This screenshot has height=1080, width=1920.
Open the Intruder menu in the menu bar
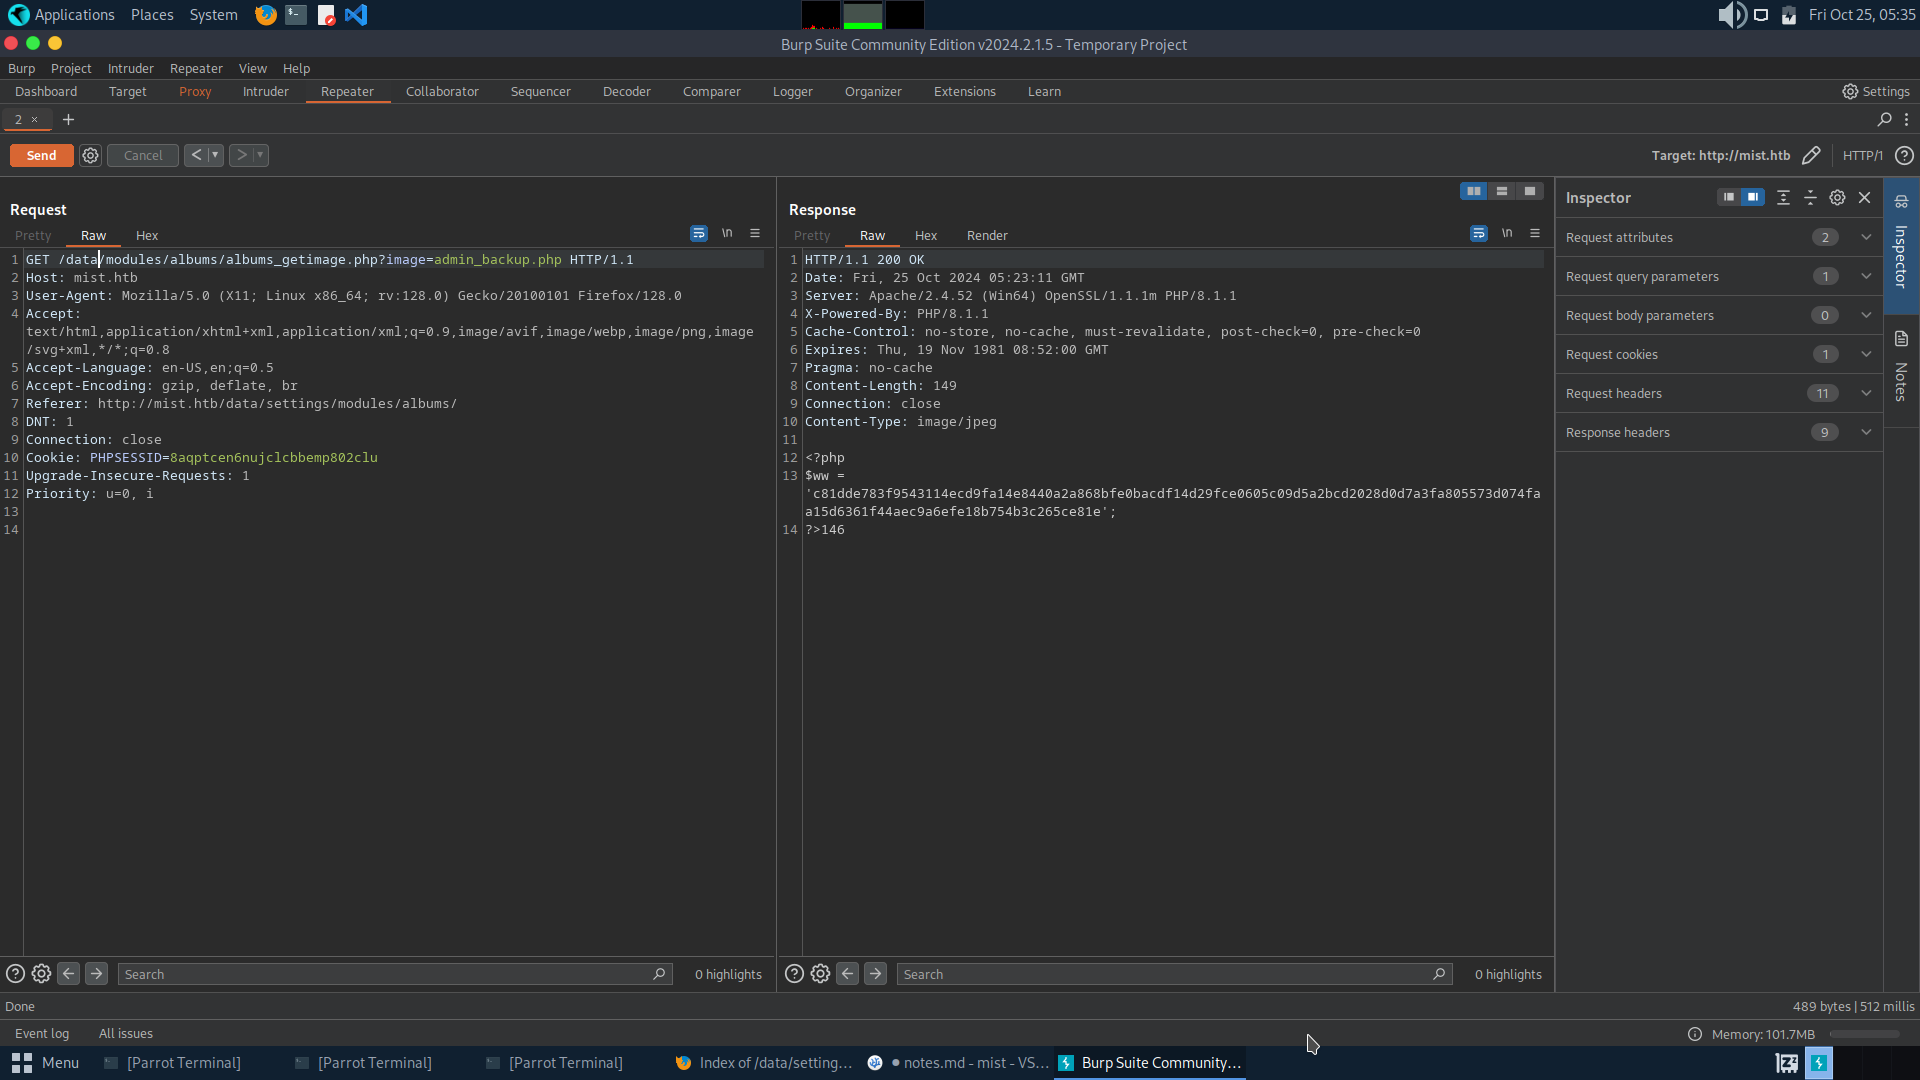click(130, 68)
